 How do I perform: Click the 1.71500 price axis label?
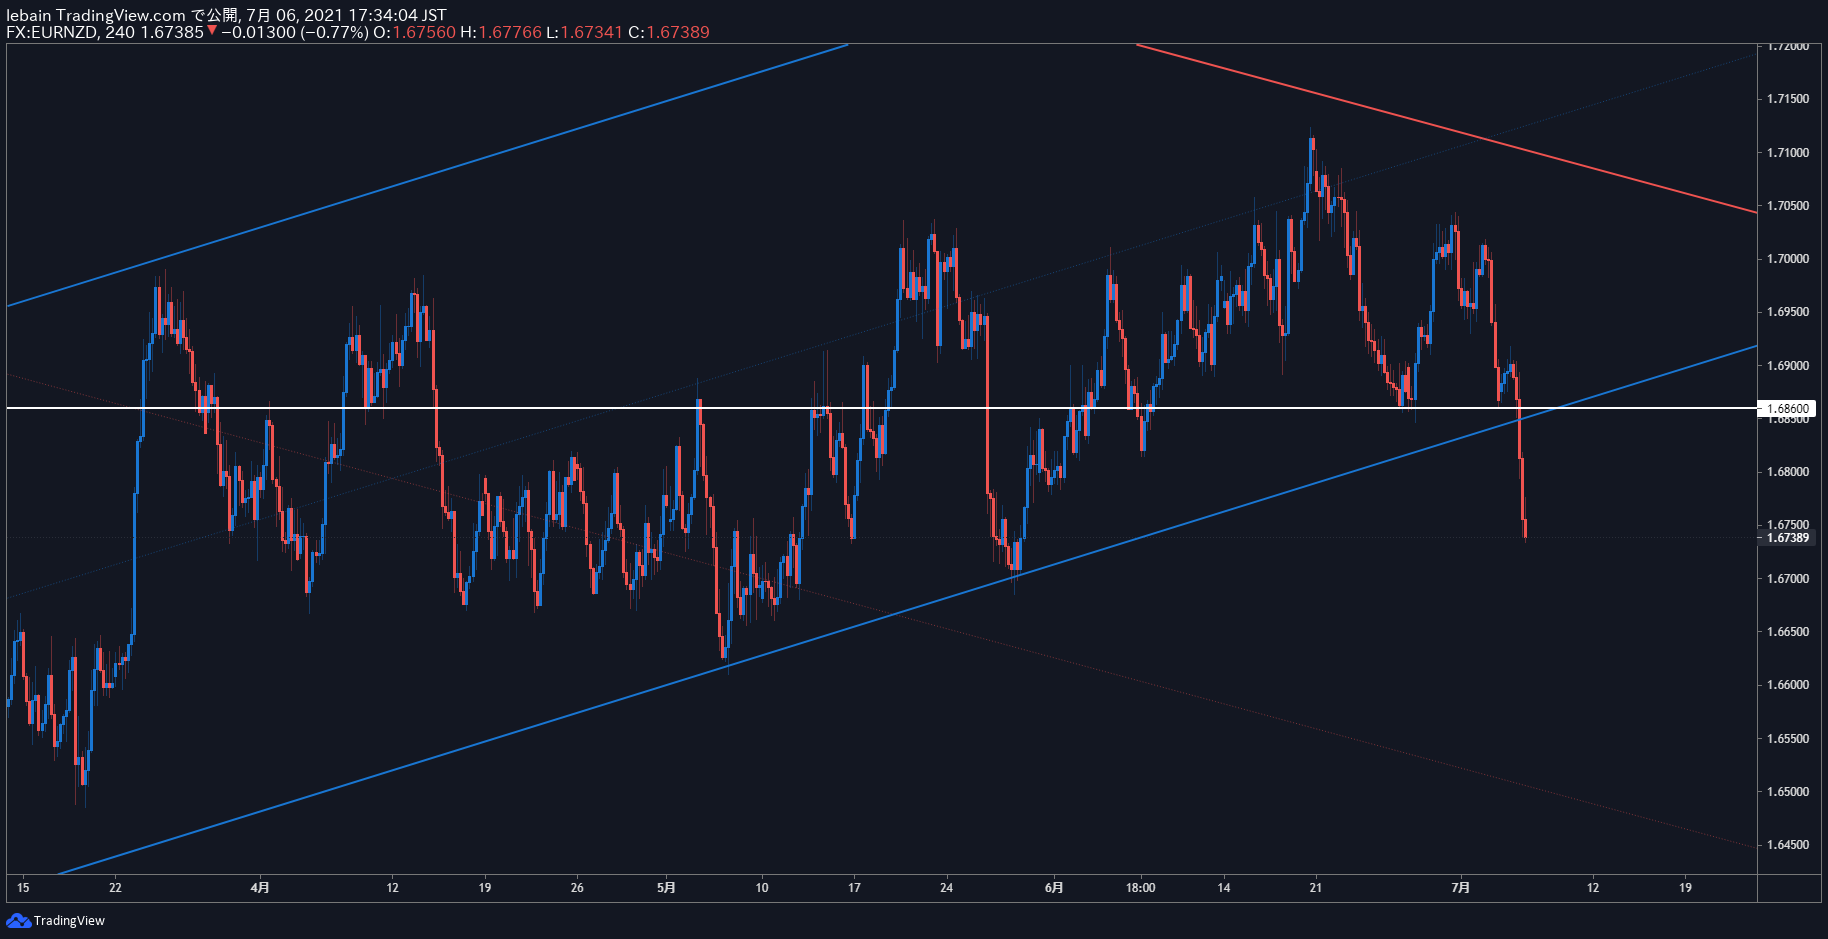pos(1787,99)
